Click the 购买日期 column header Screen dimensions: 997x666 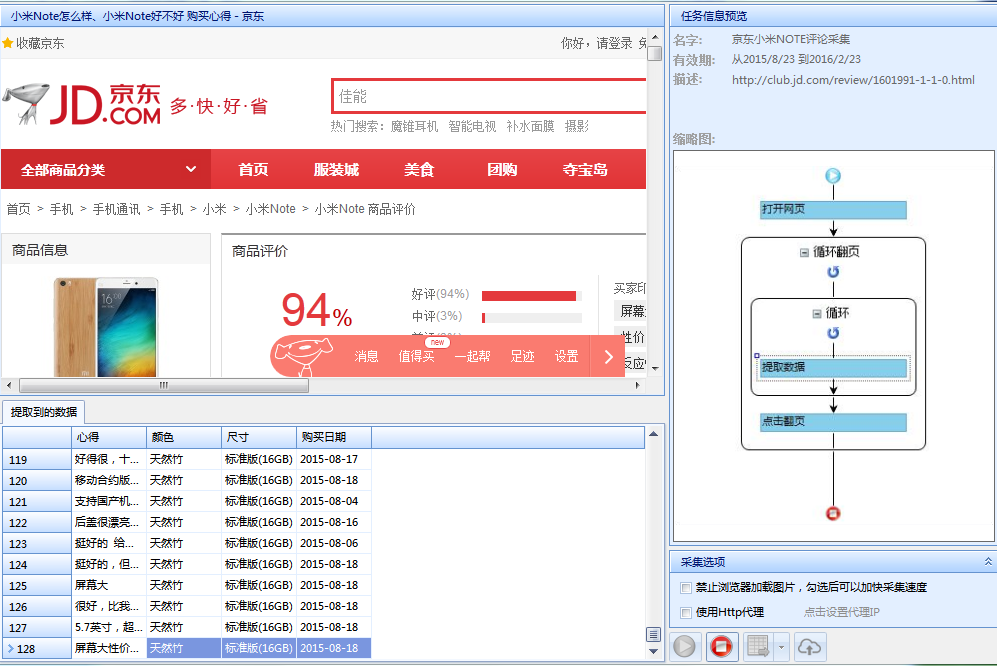pos(334,437)
